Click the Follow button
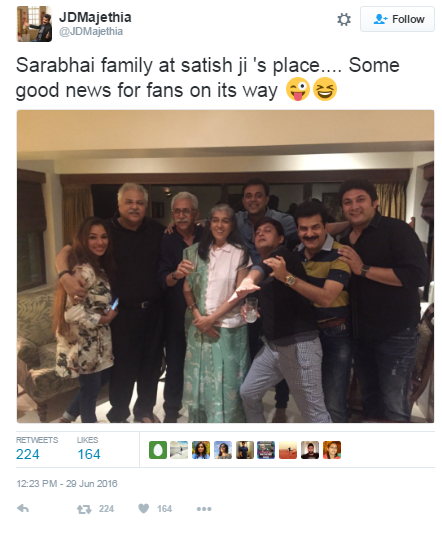Screen dimensions: 442x535 pos(397,19)
